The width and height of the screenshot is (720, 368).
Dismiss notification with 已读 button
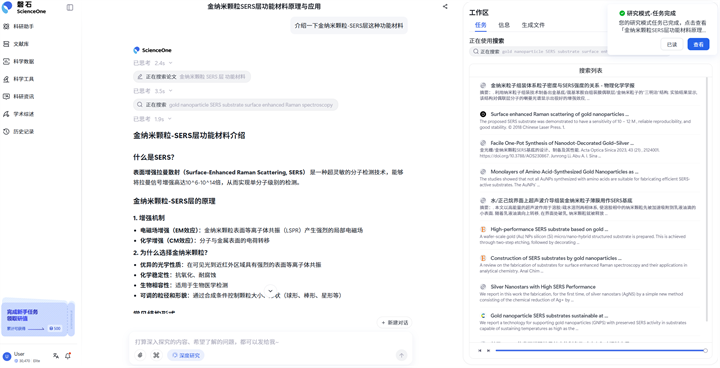[672, 44]
